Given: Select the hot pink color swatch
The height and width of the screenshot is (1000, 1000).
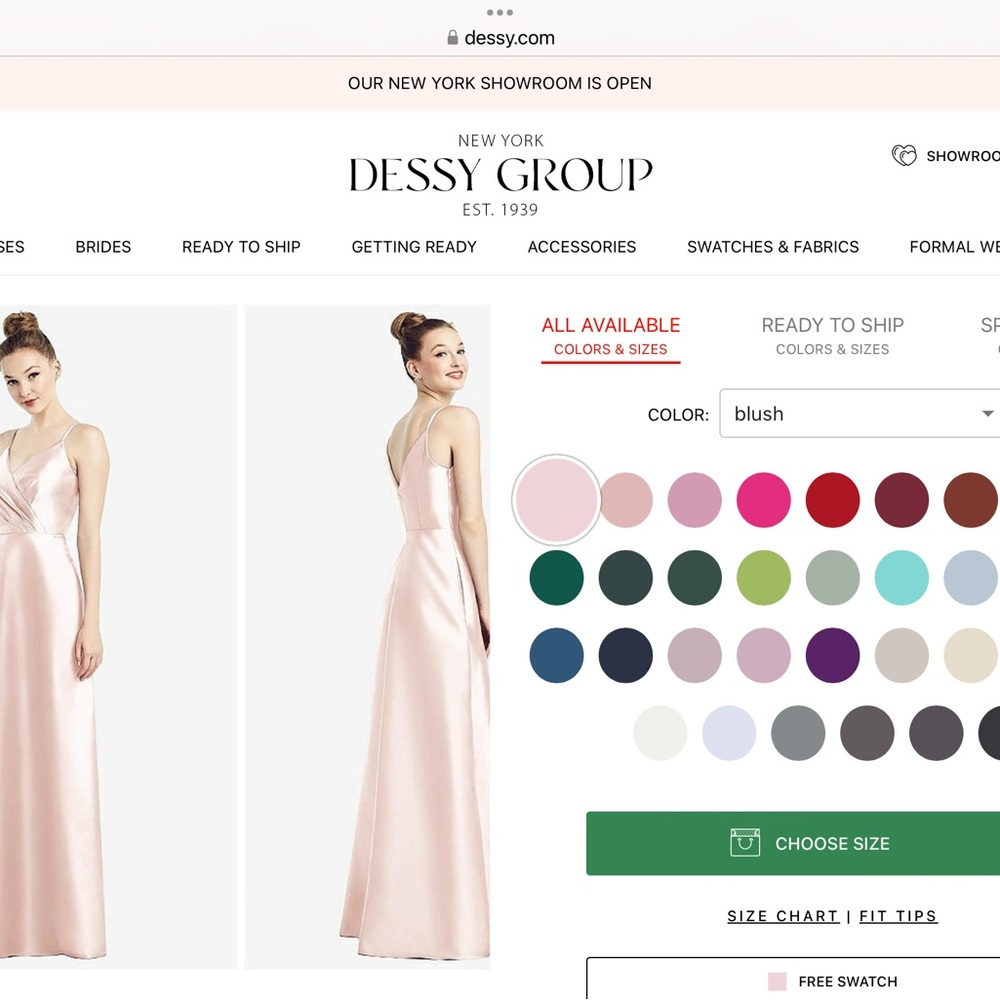Looking at the screenshot, I should 763,499.
